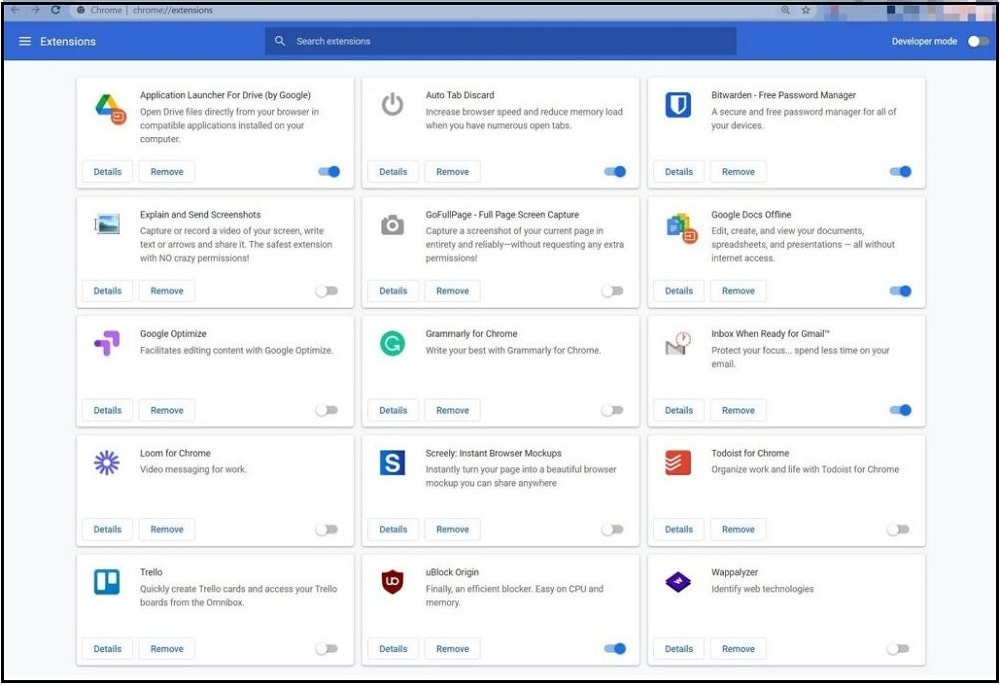Open Details for Wappalyzer

pyautogui.click(x=679, y=649)
